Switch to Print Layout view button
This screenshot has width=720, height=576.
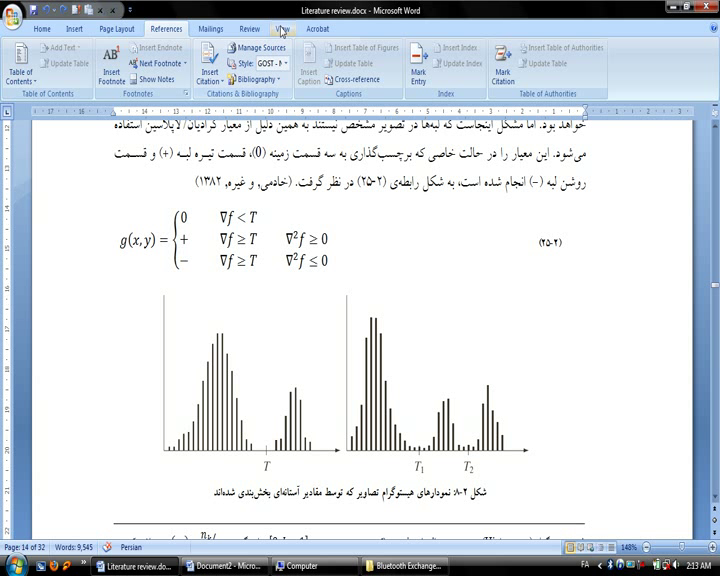click(571, 548)
